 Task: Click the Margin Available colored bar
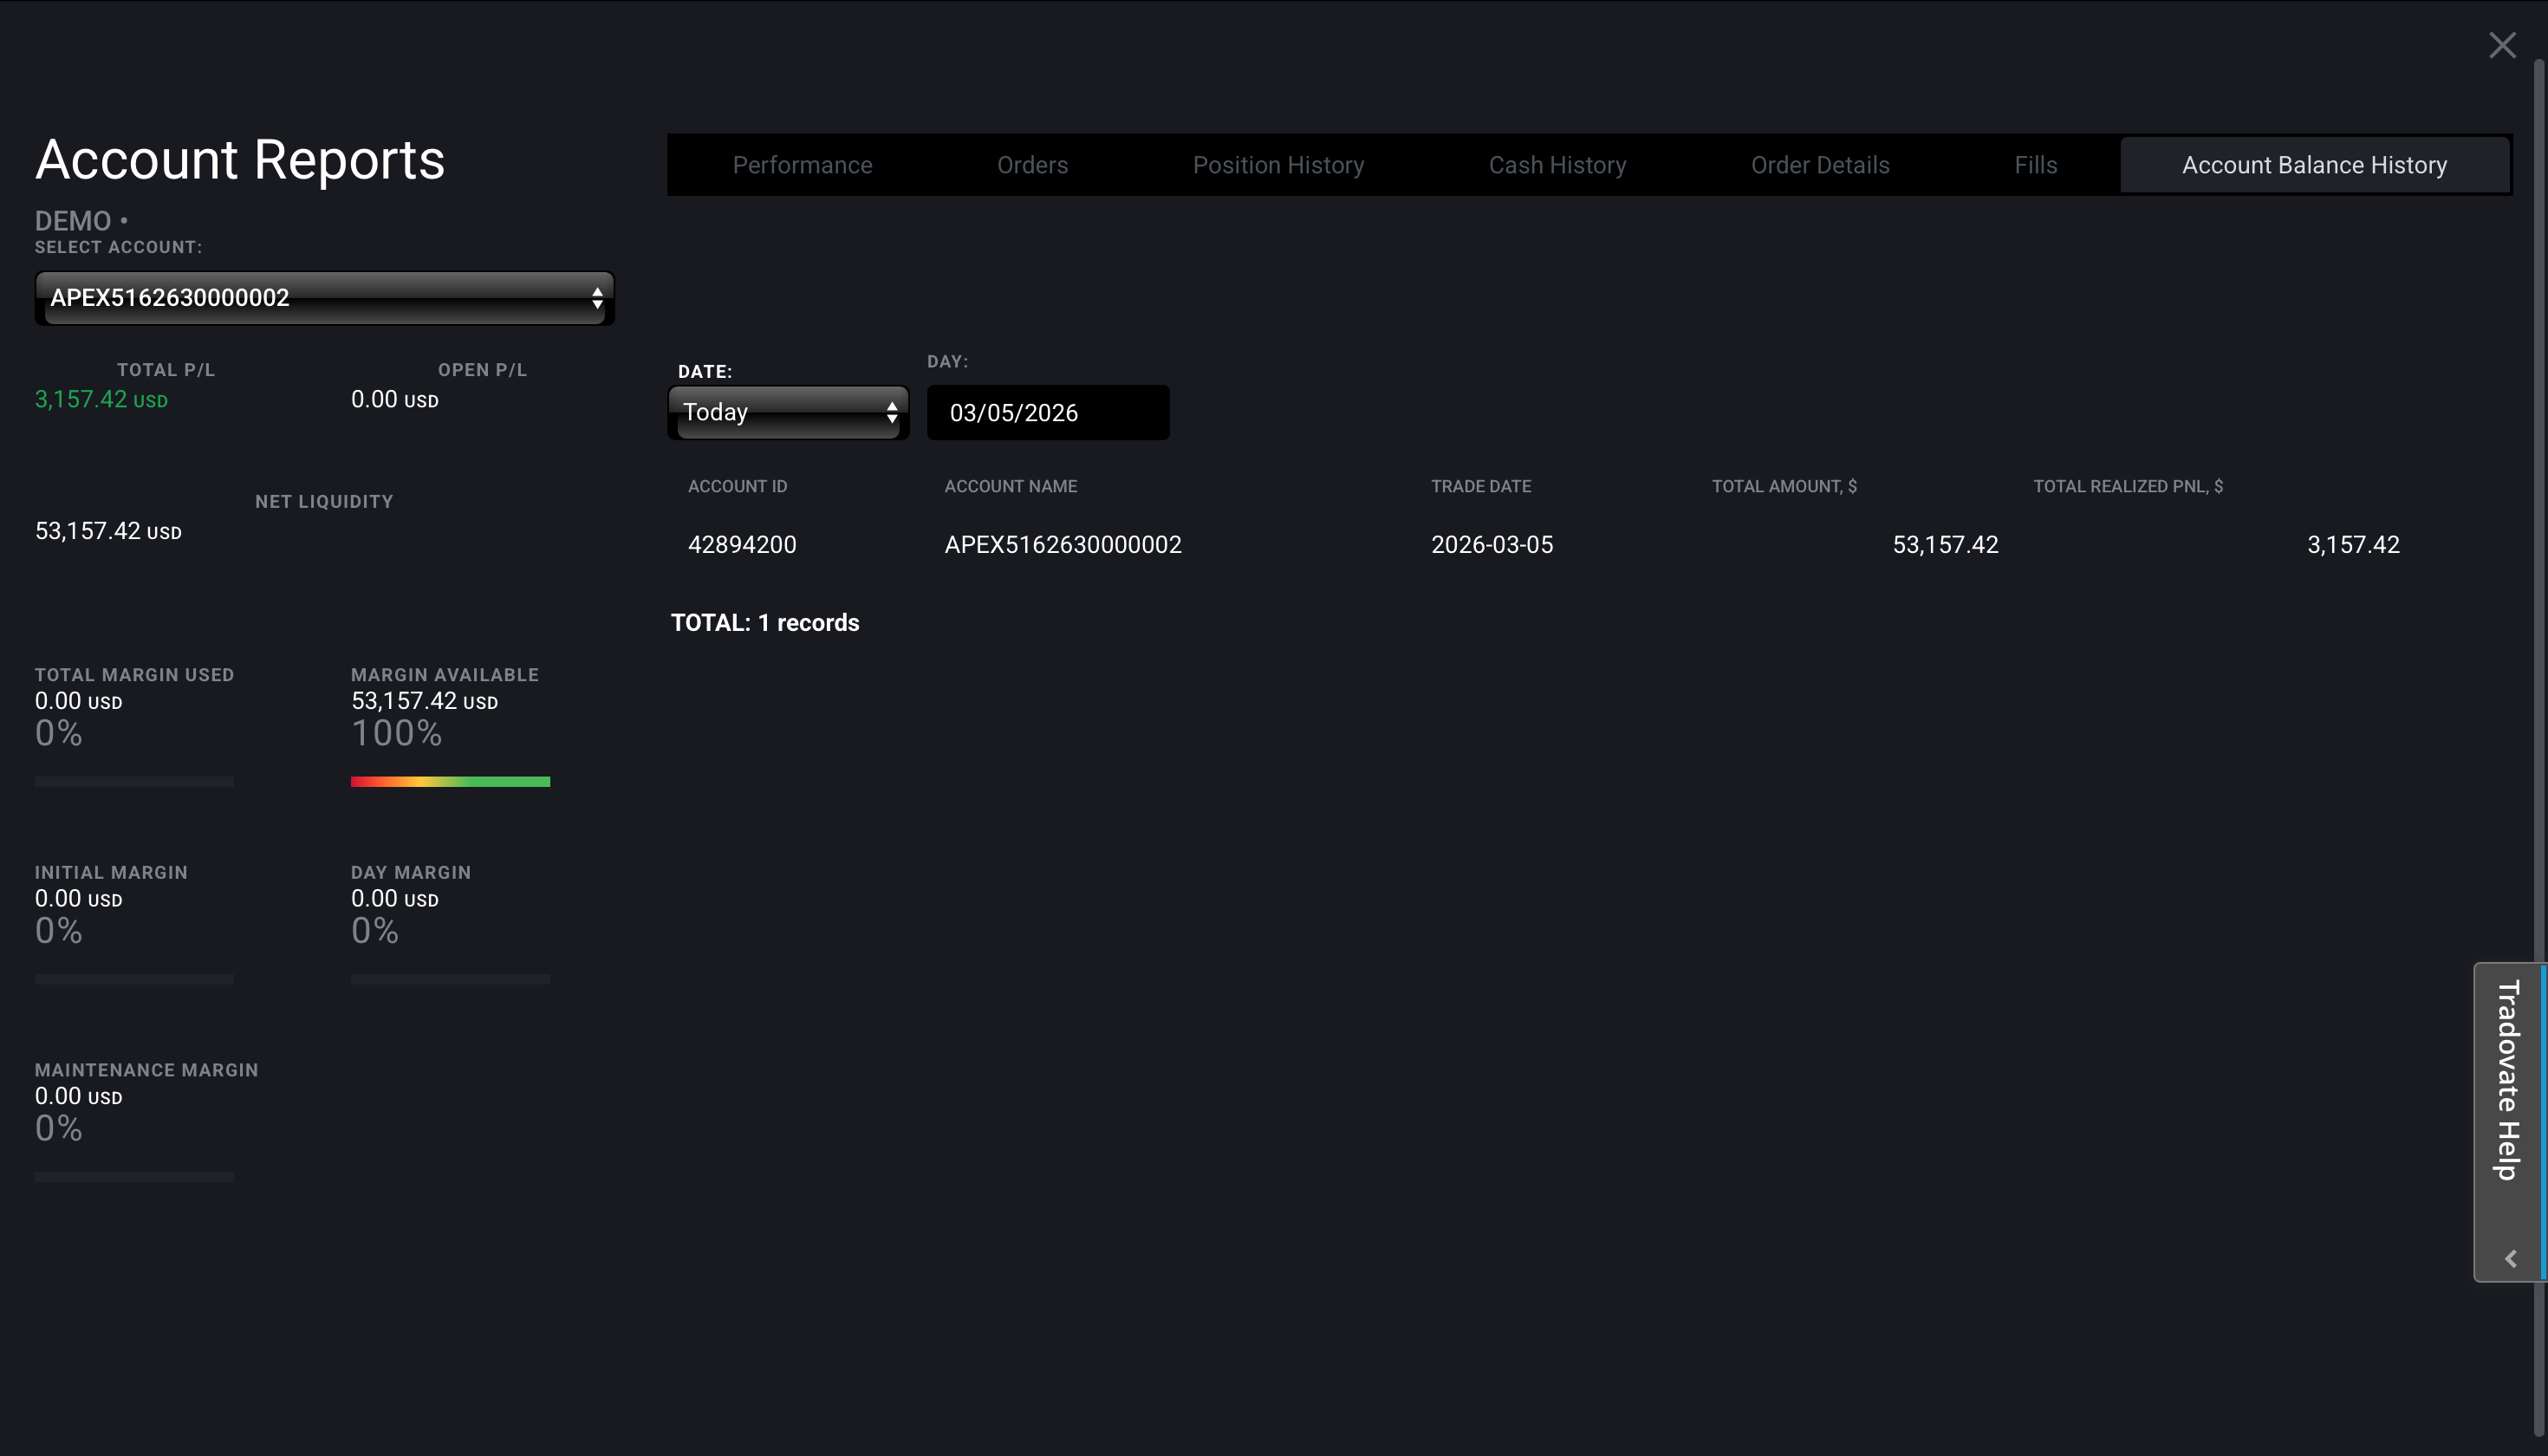tap(450, 782)
